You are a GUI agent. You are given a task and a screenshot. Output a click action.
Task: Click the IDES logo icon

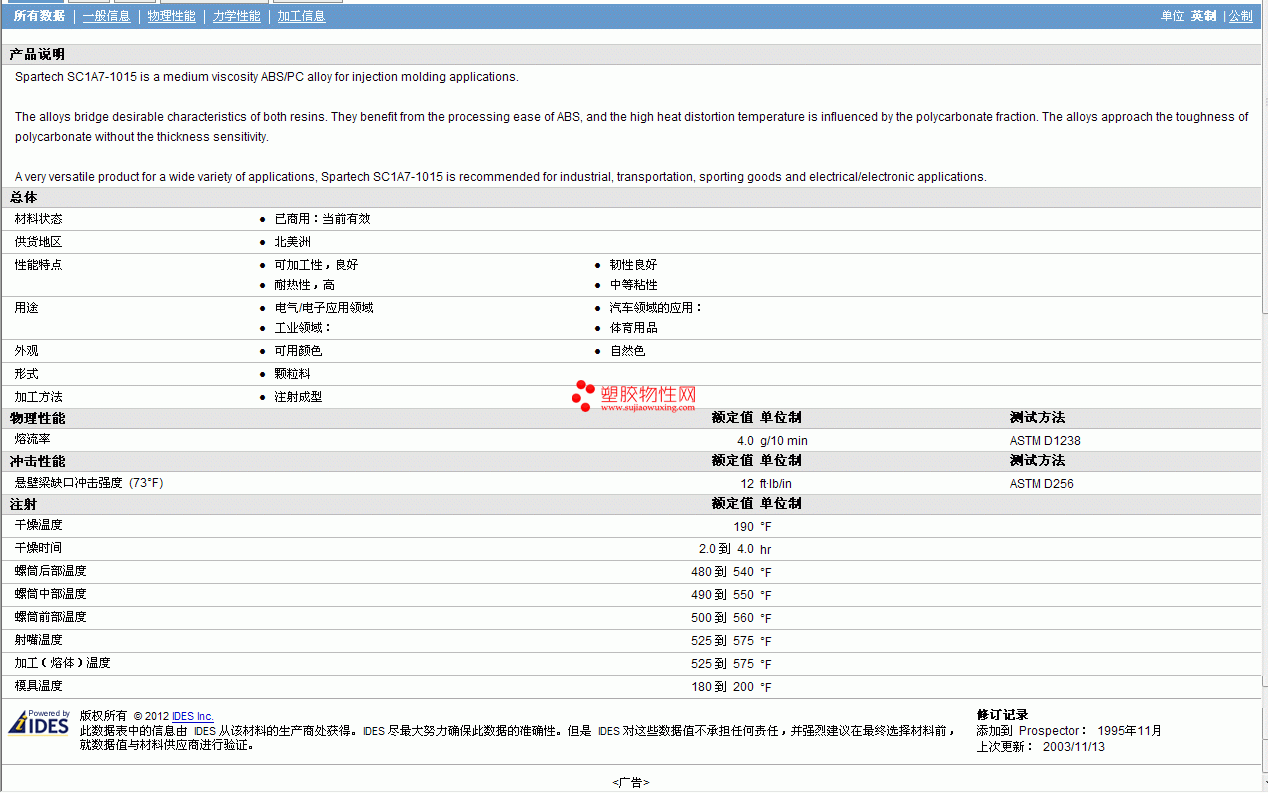39,722
